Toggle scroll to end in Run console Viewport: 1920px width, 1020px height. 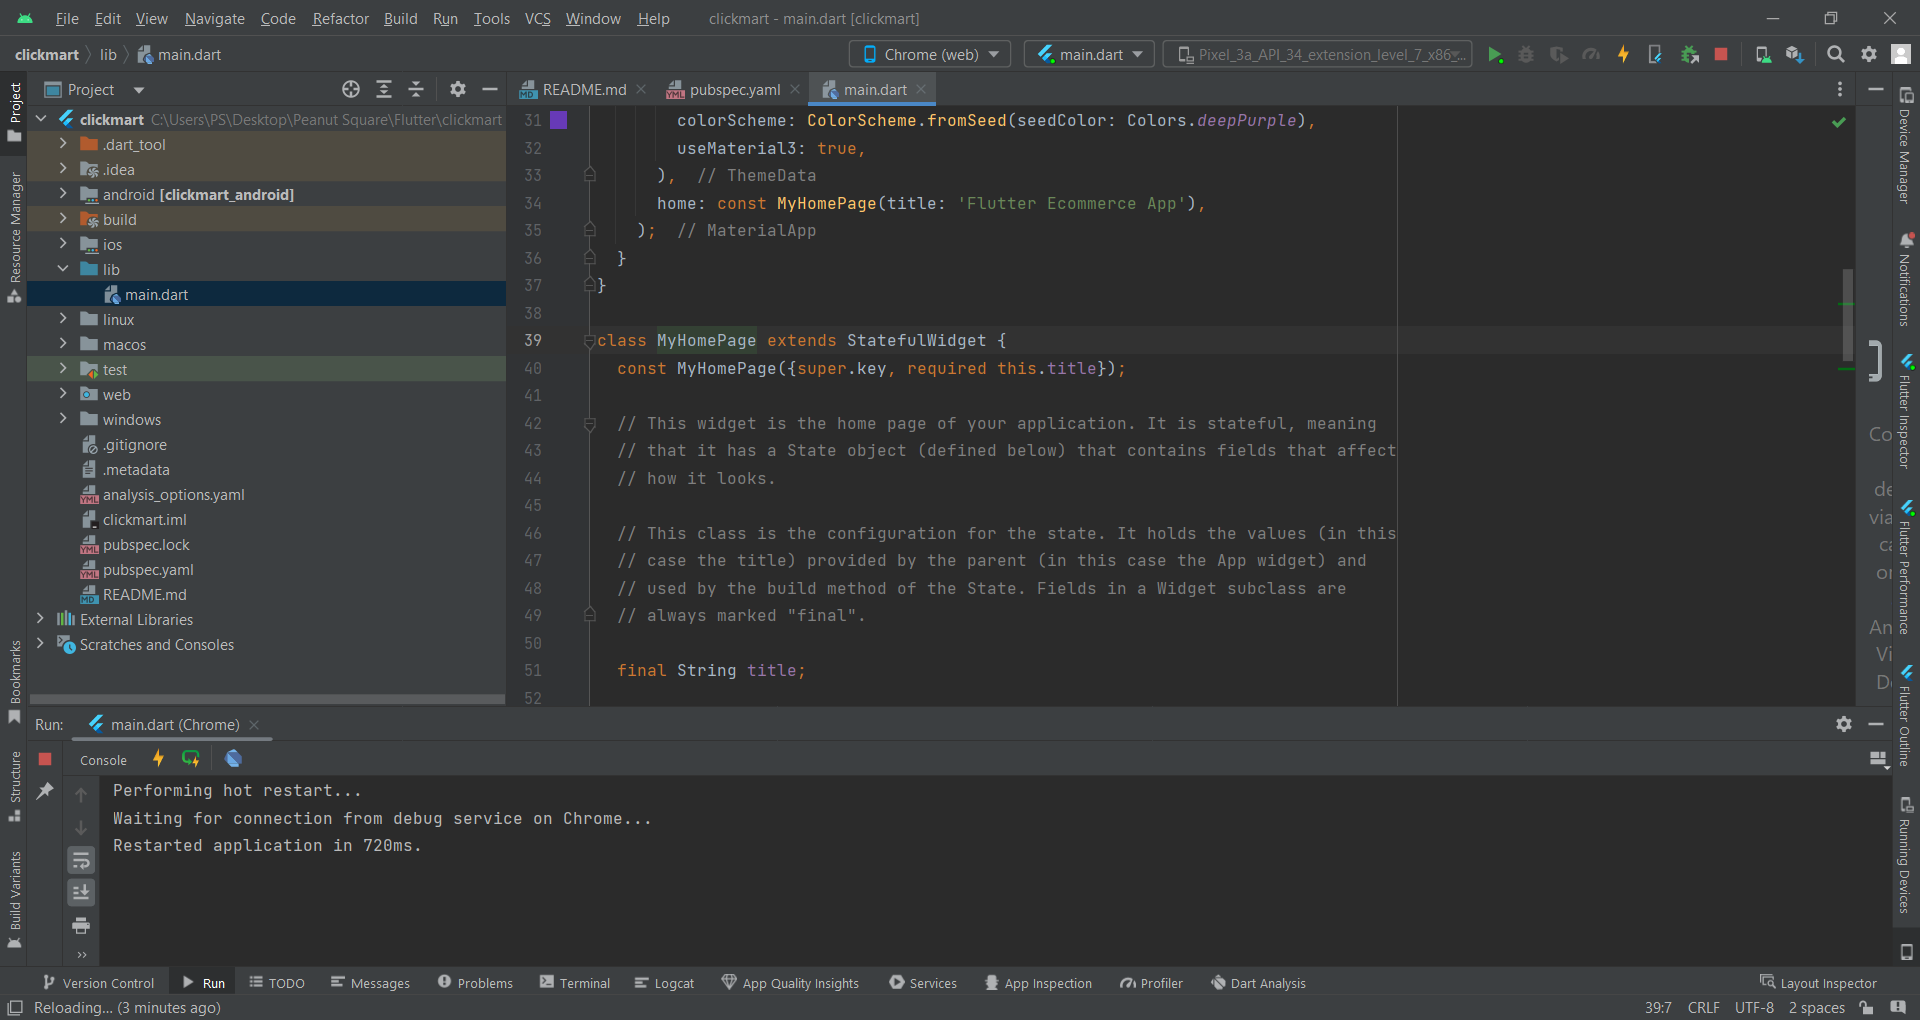coord(81,892)
